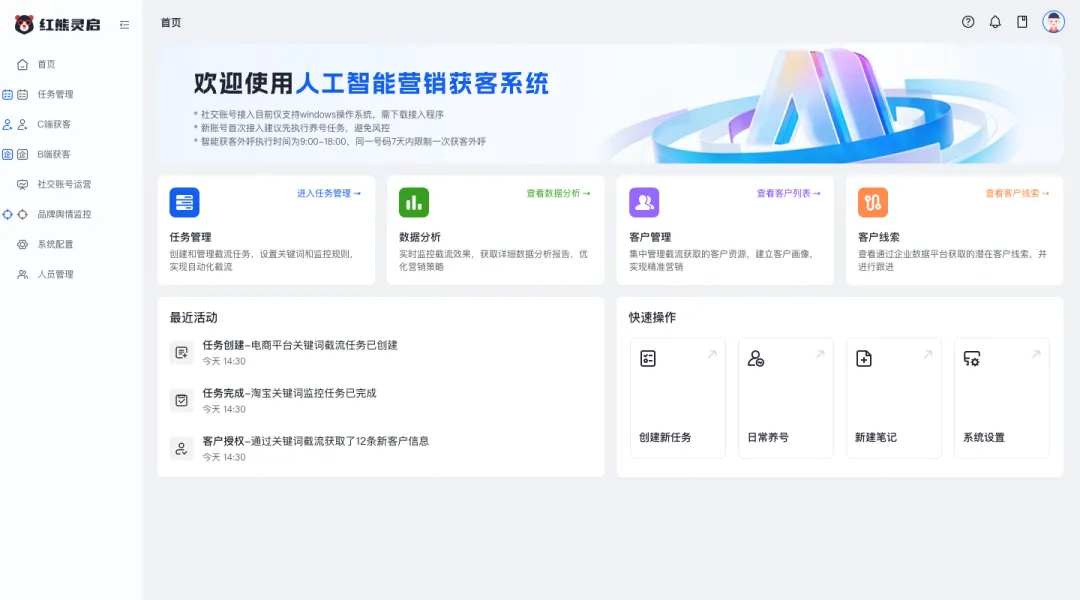Image resolution: width=1080 pixels, height=600 pixels.
Task: Click the 品牌舆情监控 target icon
Action: 23,213
